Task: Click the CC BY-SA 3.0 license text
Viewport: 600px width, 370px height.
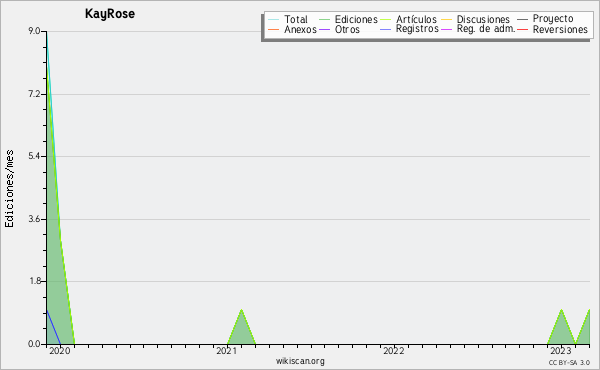Action: [x=569, y=362]
